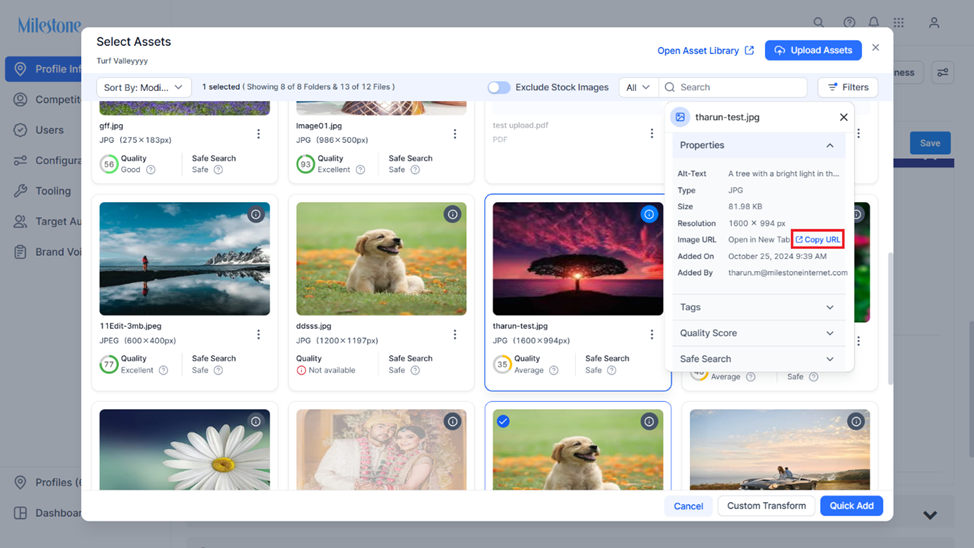
Task: Open Profiles in sidebar
Action: click(x=47, y=482)
